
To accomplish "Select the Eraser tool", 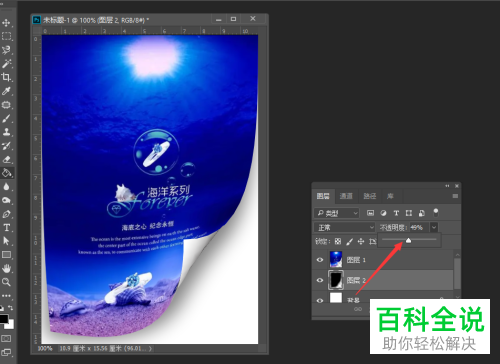I will point(6,159).
